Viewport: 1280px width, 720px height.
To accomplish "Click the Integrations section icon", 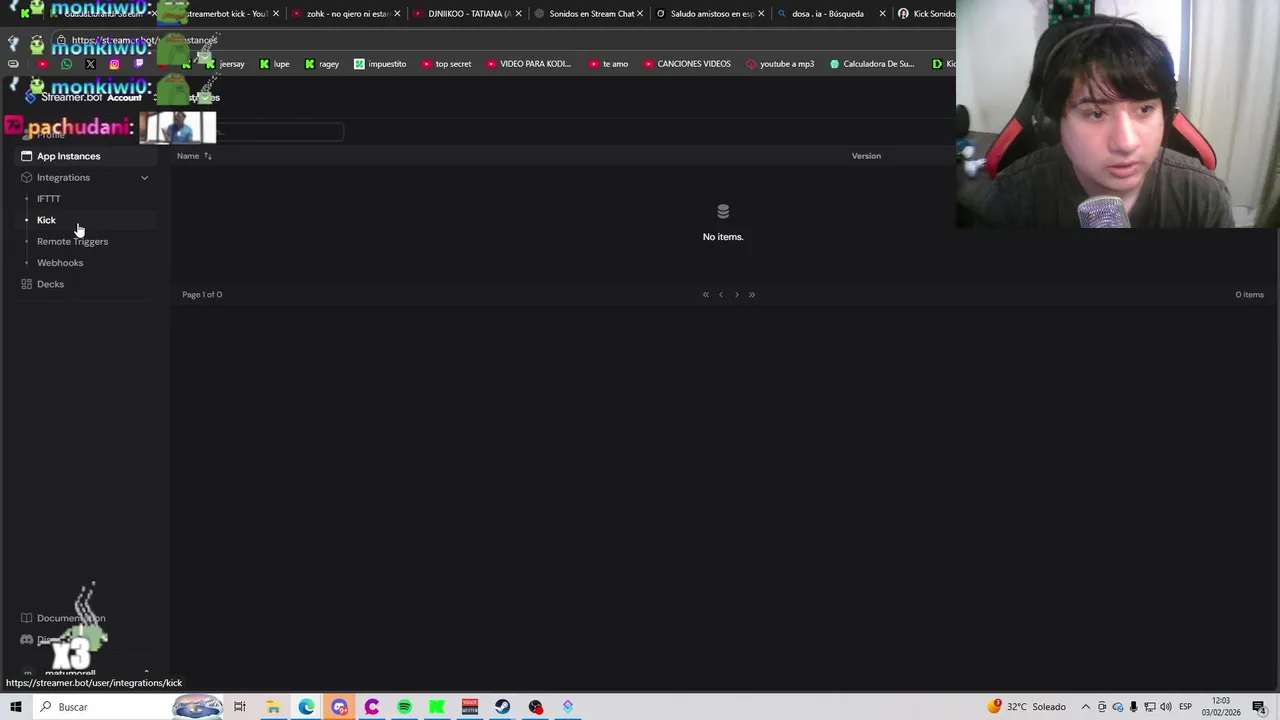I will [27, 177].
